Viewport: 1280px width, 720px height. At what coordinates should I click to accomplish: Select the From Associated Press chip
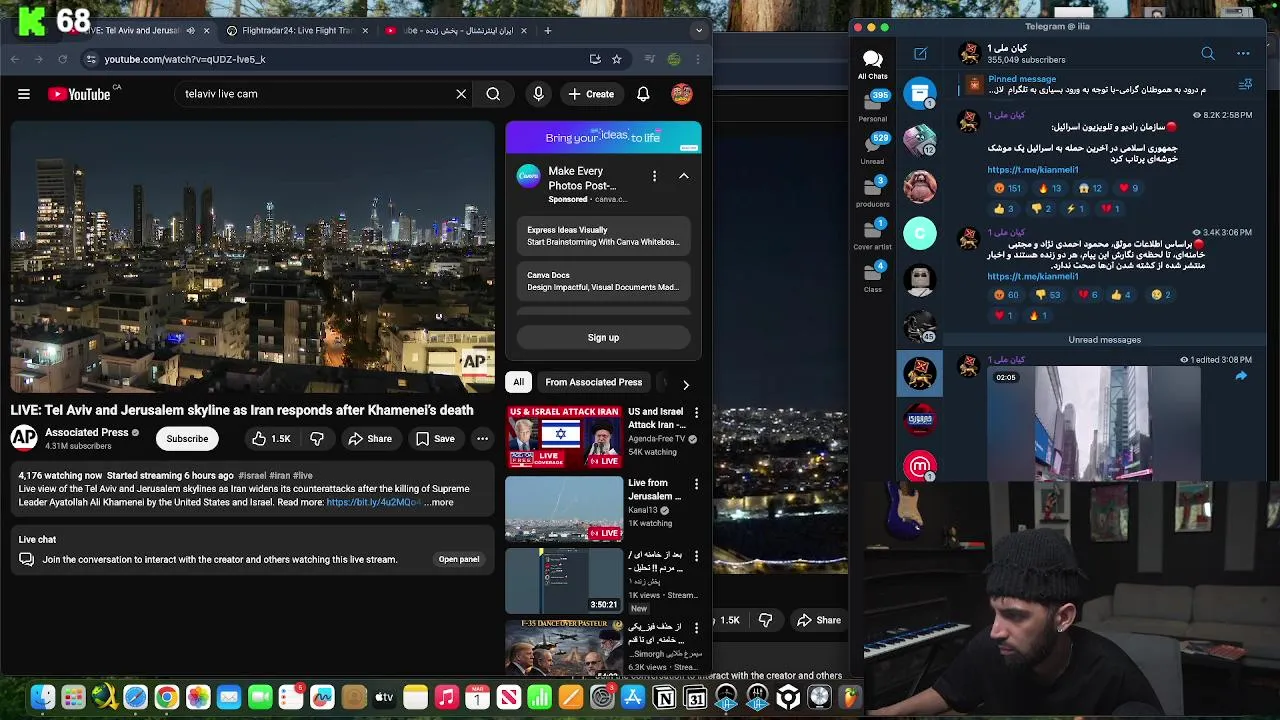click(x=593, y=382)
